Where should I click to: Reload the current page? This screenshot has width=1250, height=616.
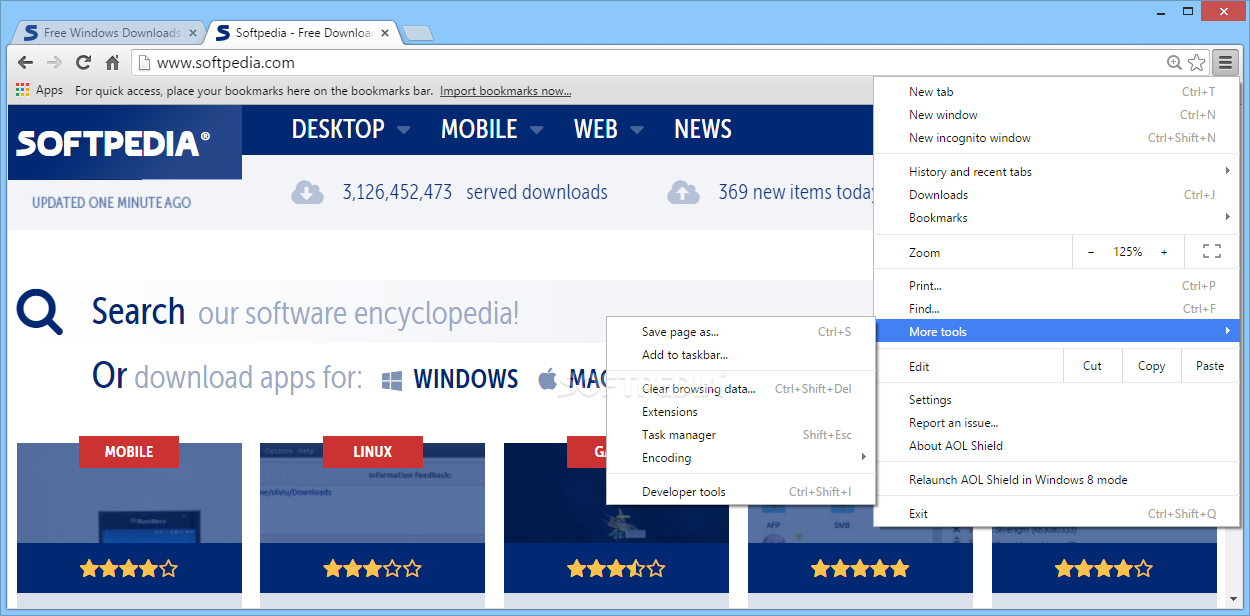(84, 63)
